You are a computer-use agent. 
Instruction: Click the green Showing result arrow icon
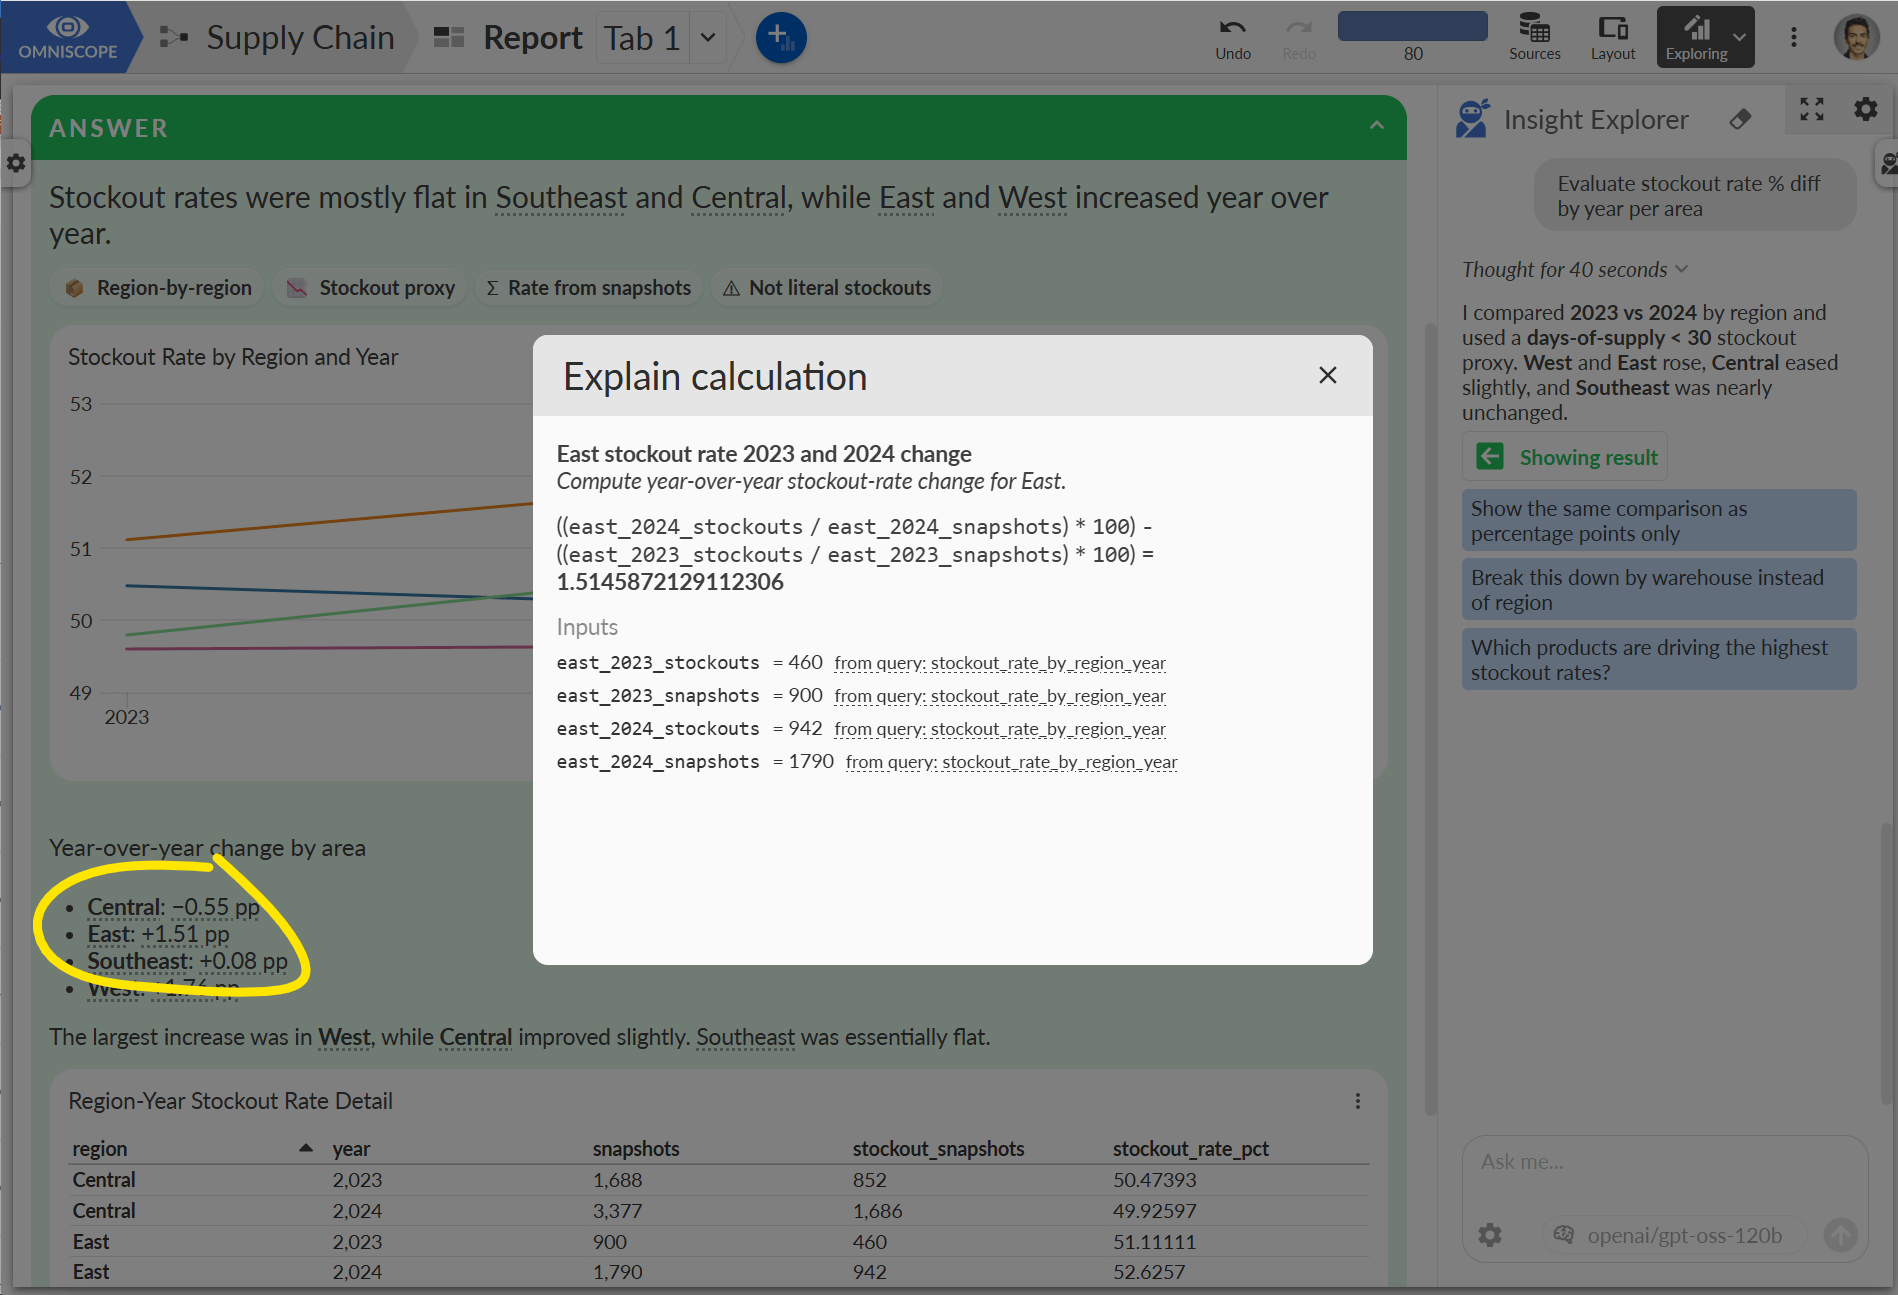pyautogui.click(x=1490, y=457)
